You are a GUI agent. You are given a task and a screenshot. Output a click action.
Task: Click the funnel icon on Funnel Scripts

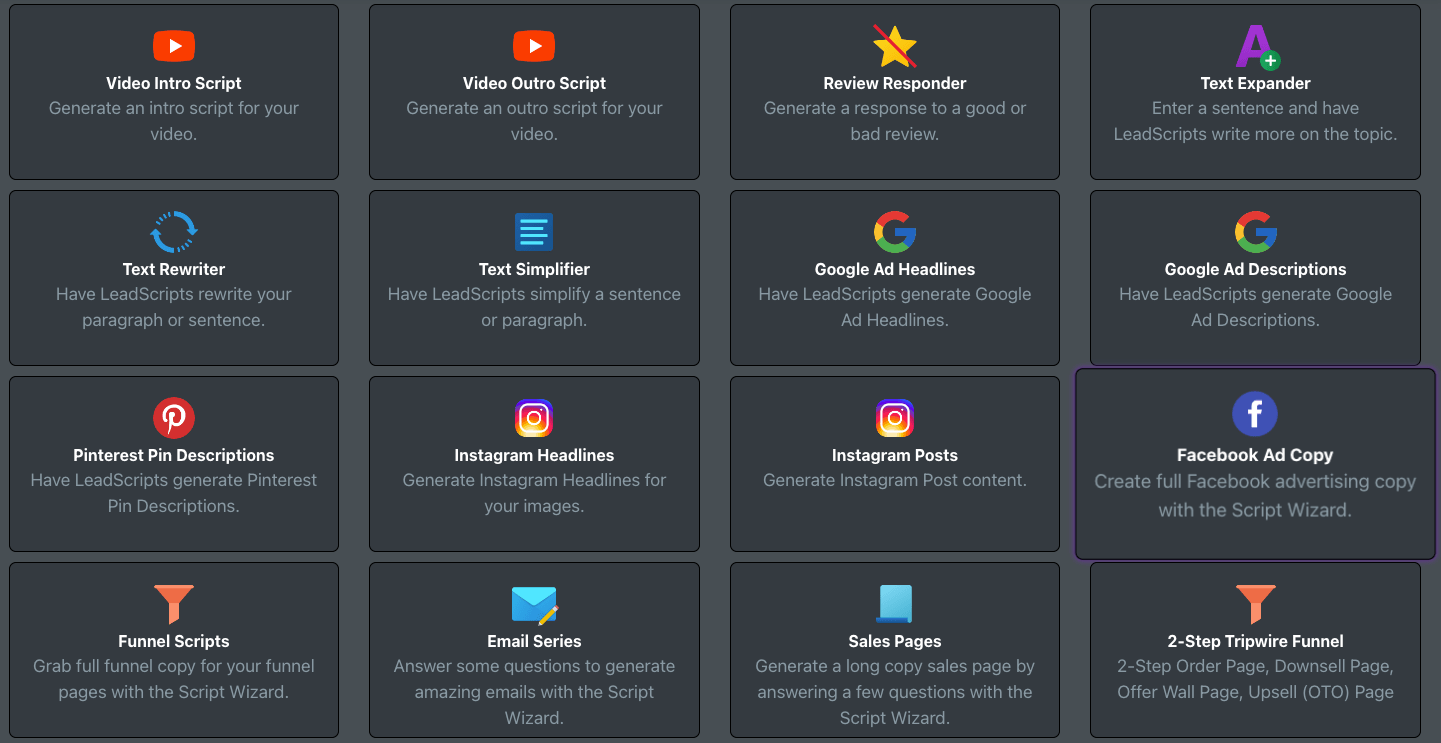click(173, 603)
